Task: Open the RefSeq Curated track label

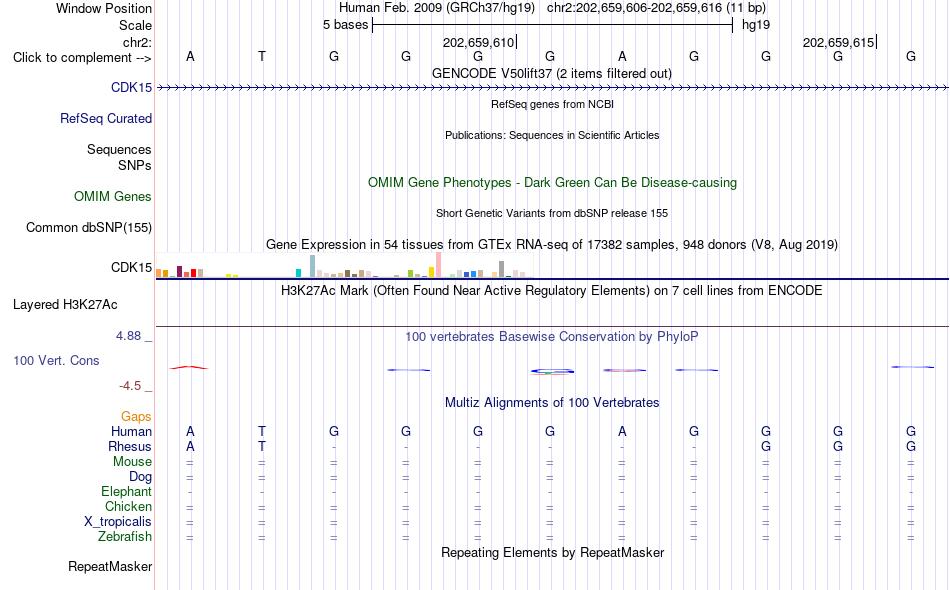Action: (x=105, y=118)
